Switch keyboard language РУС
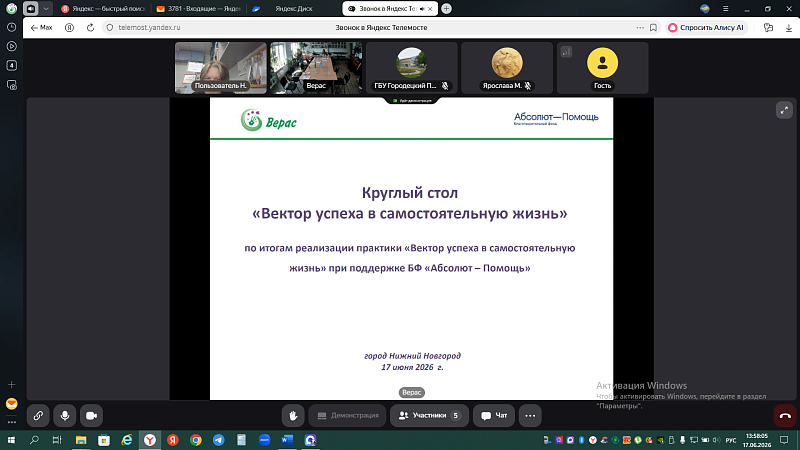The width and height of the screenshot is (800, 450). tap(731, 440)
